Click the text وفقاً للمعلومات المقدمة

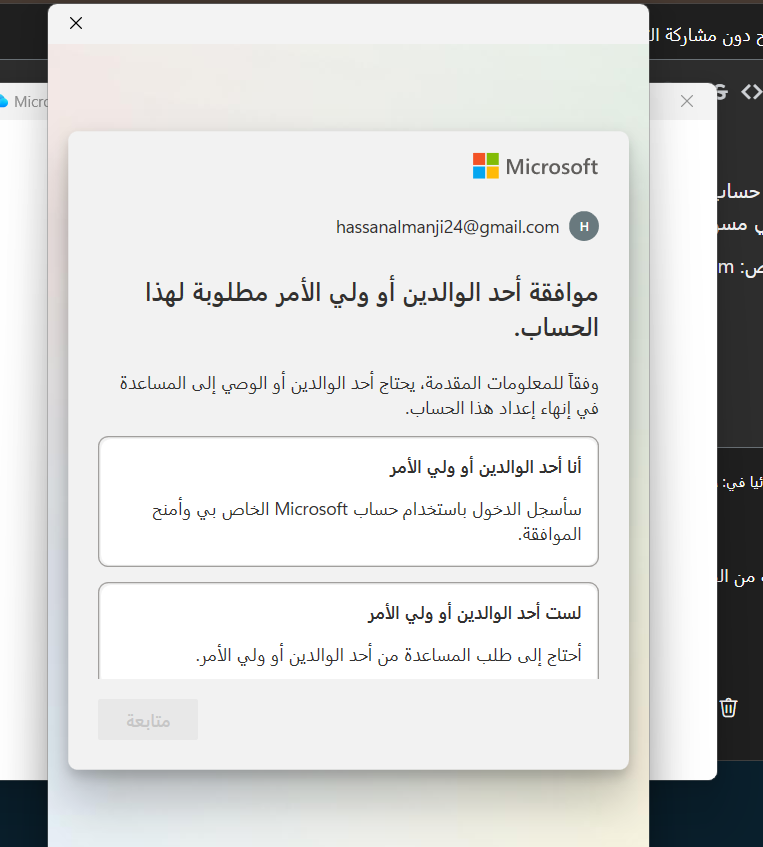[512, 384]
